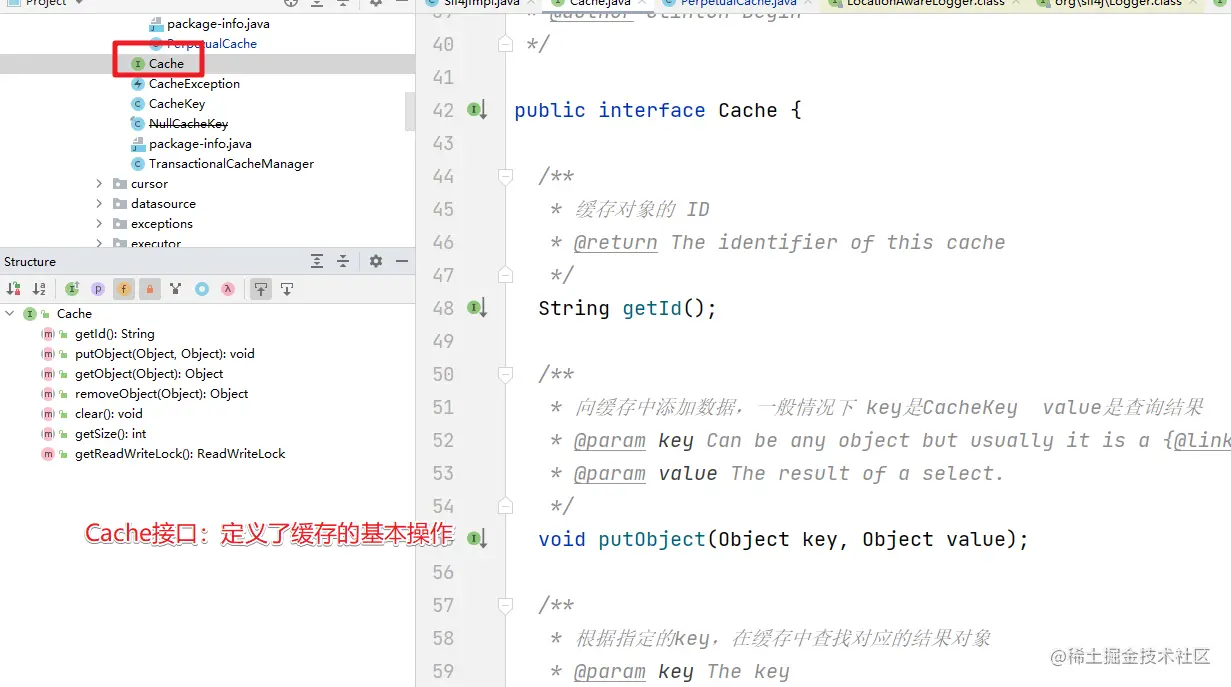Screen dimensions: 1231x687
Task: Toggle Show Anonymous Classes fork icon
Action: (176, 289)
